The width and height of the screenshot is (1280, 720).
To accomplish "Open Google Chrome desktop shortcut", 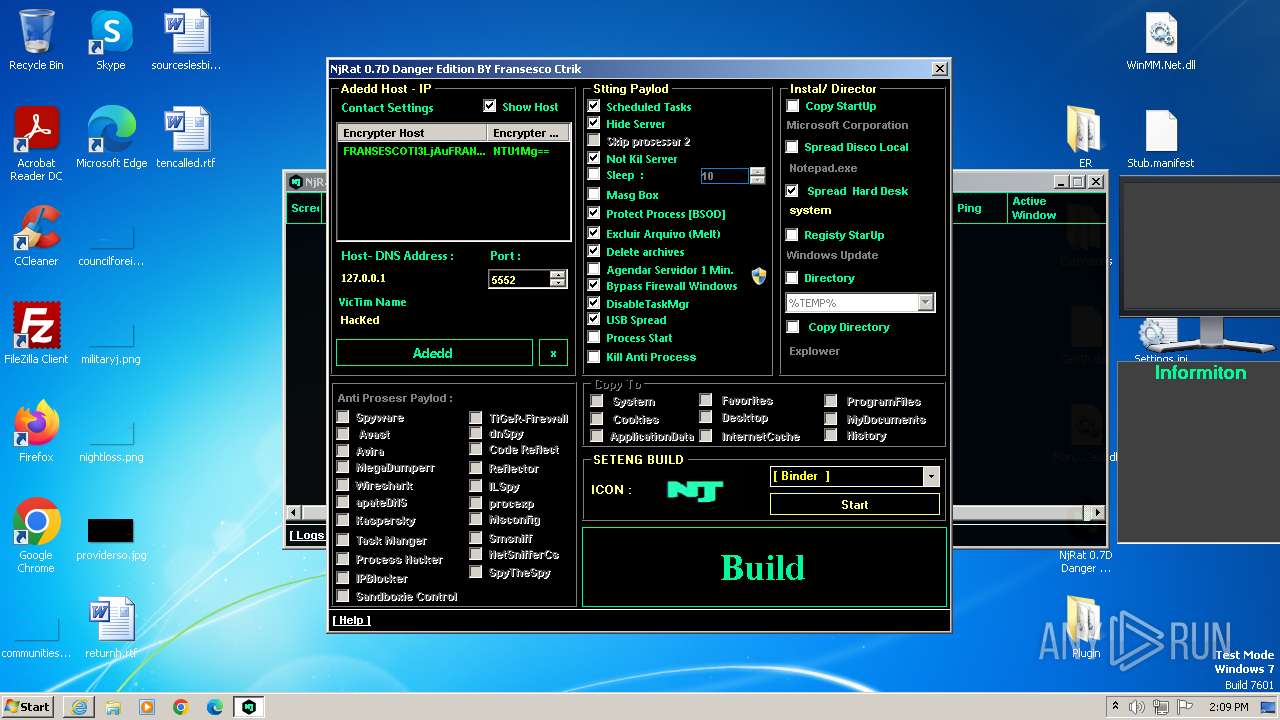I will tap(36, 536).
